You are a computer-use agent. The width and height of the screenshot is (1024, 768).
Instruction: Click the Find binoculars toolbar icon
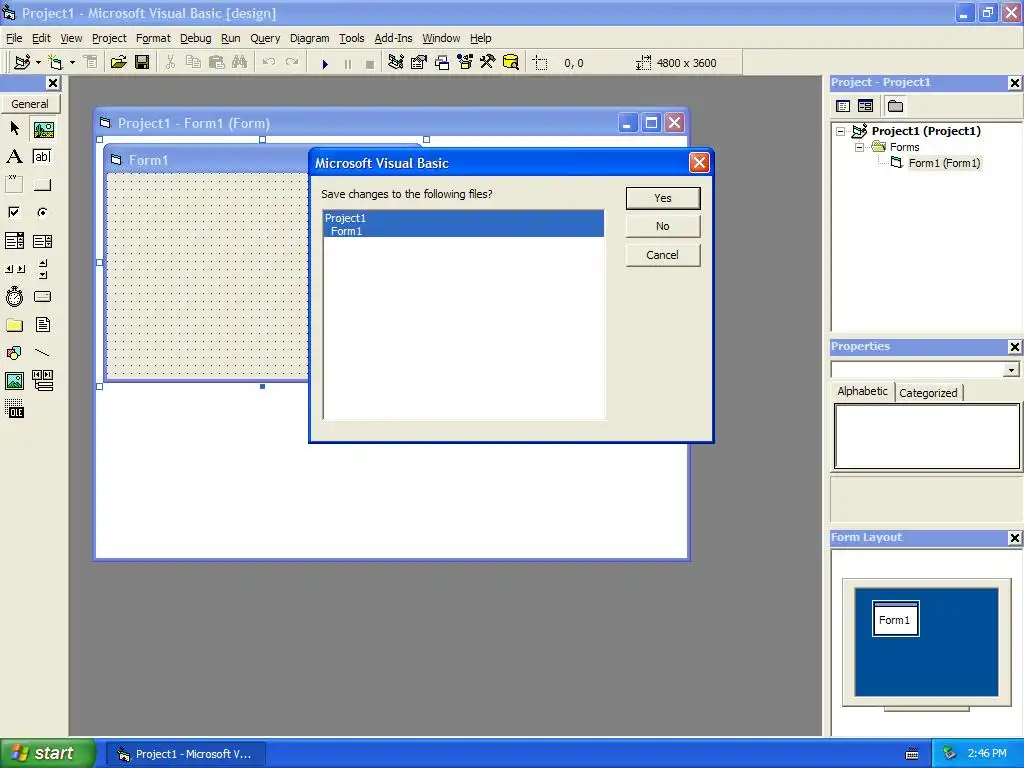(240, 63)
